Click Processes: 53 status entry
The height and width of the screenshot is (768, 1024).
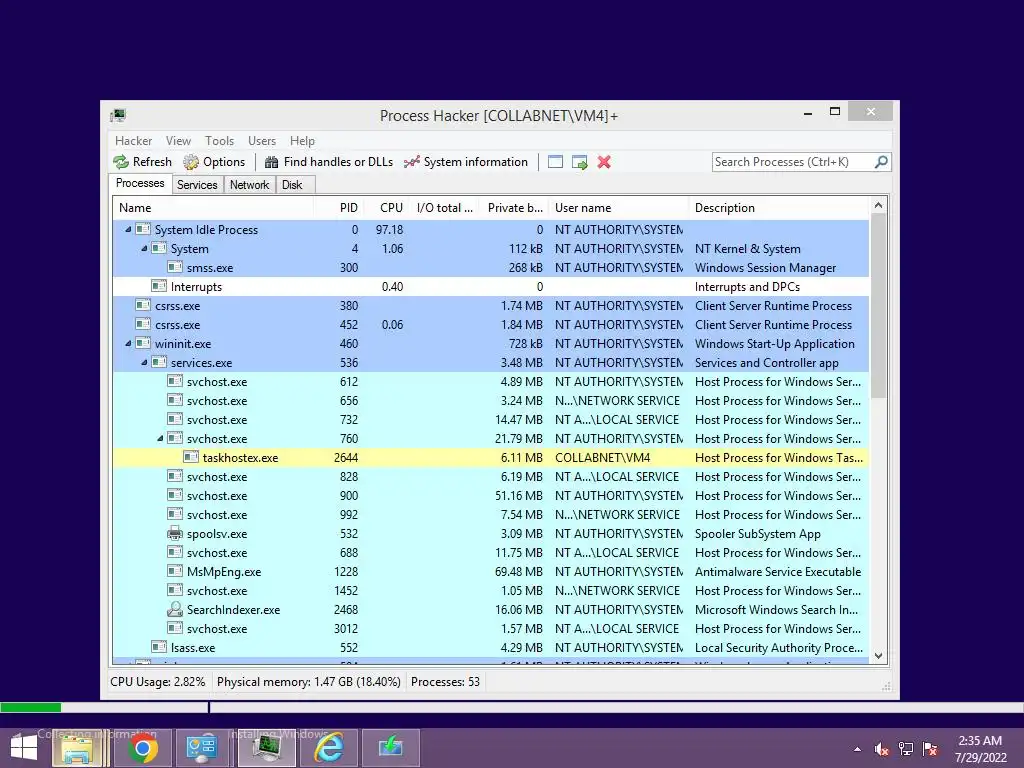pyautogui.click(x=445, y=682)
